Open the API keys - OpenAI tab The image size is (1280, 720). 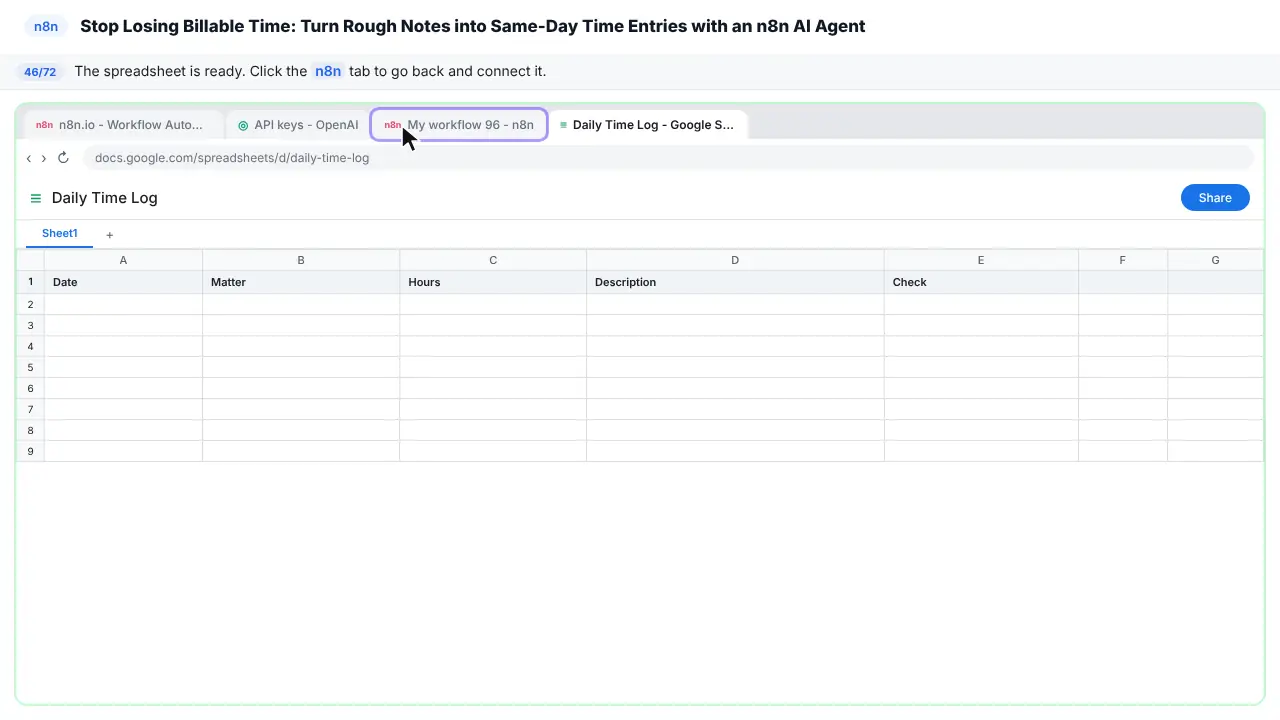(298, 125)
